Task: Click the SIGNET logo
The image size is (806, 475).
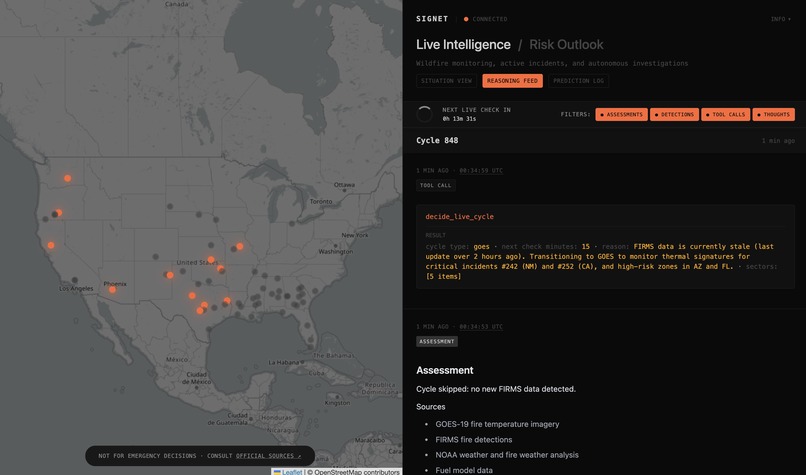Action: click(432, 19)
